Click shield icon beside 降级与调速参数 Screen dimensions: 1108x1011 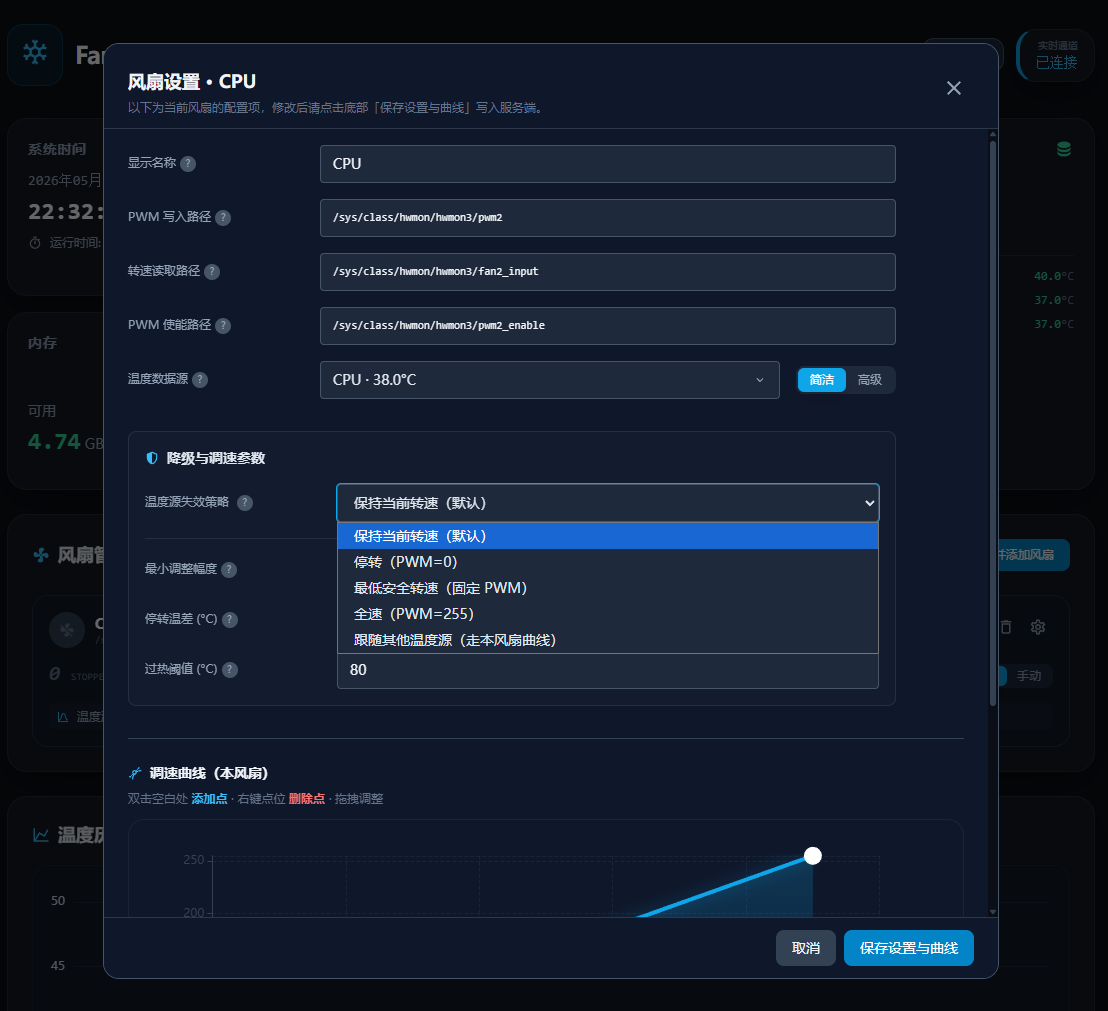[152, 458]
